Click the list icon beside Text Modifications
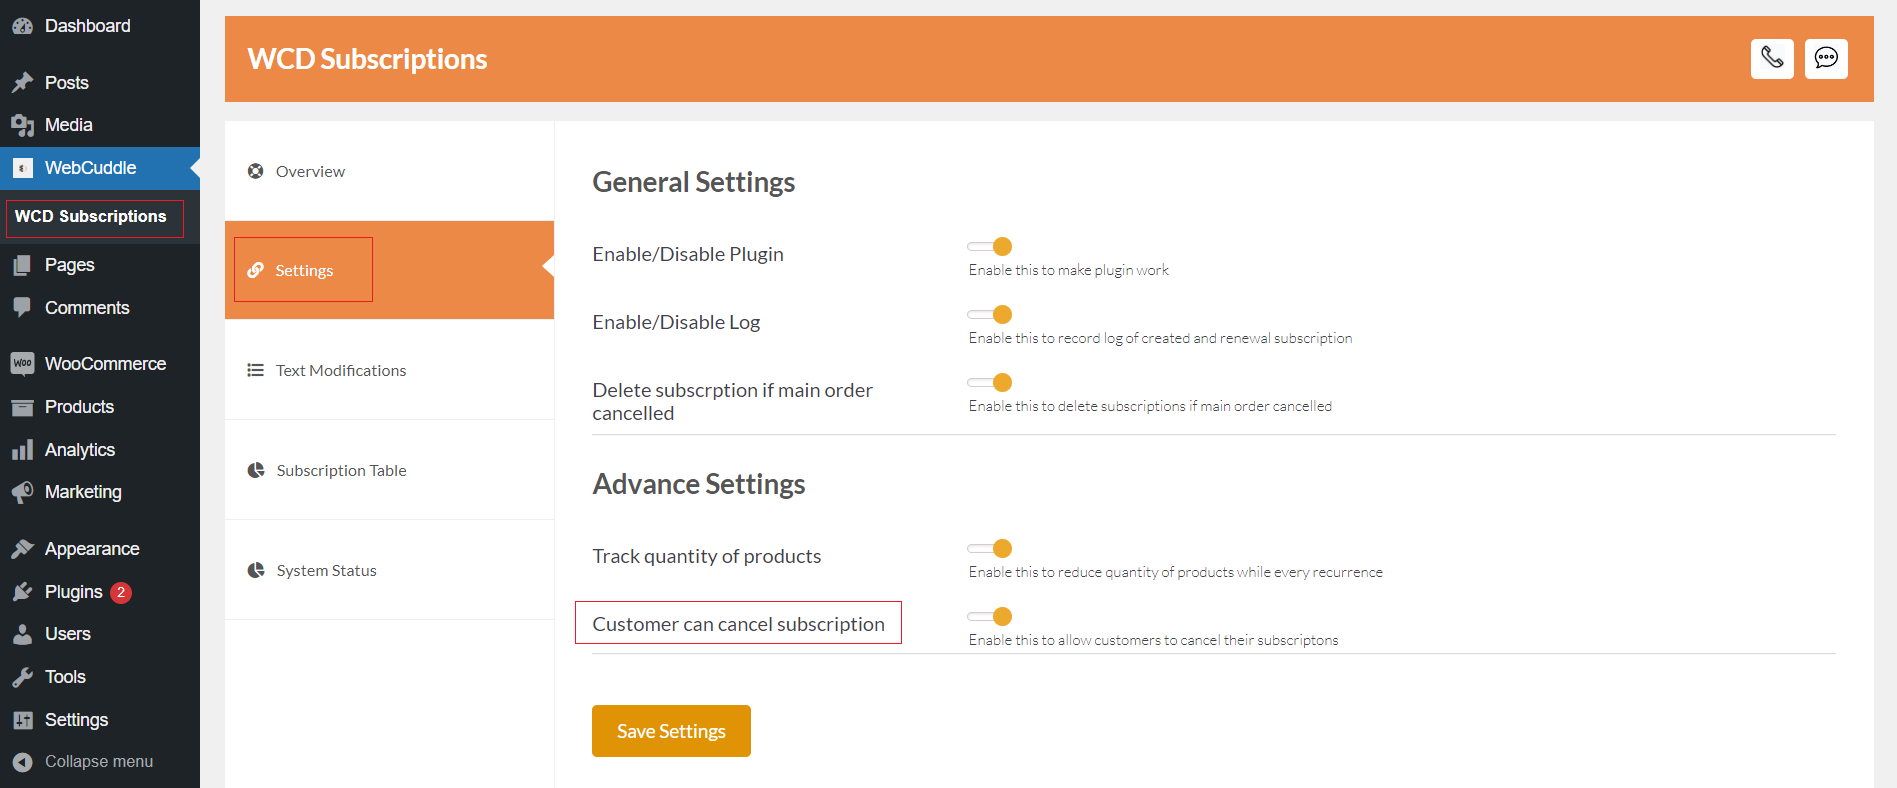Image resolution: width=1897 pixels, height=788 pixels. [256, 370]
